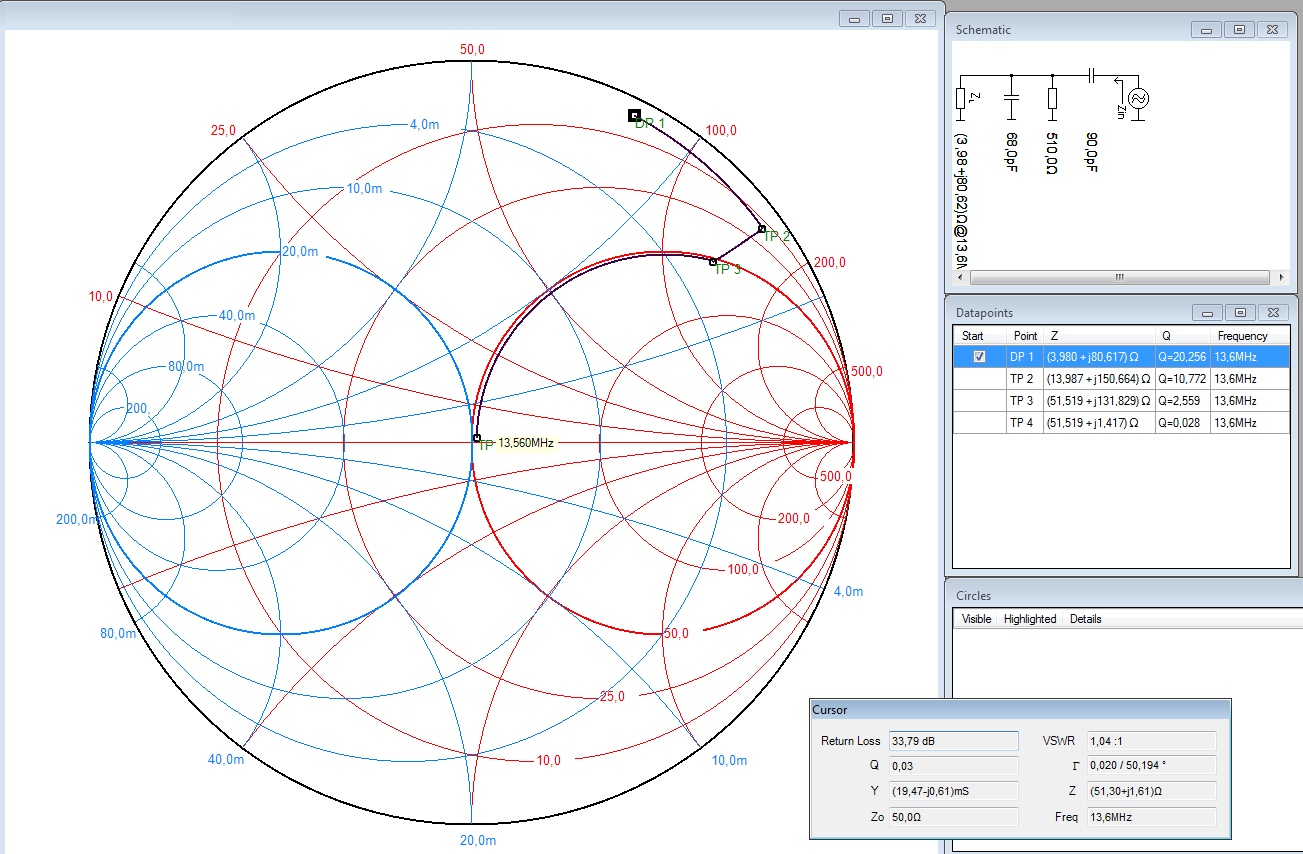Click impedance cell (13,987 + j150,664) Ω
This screenshot has height=854, width=1303.
coord(1099,379)
